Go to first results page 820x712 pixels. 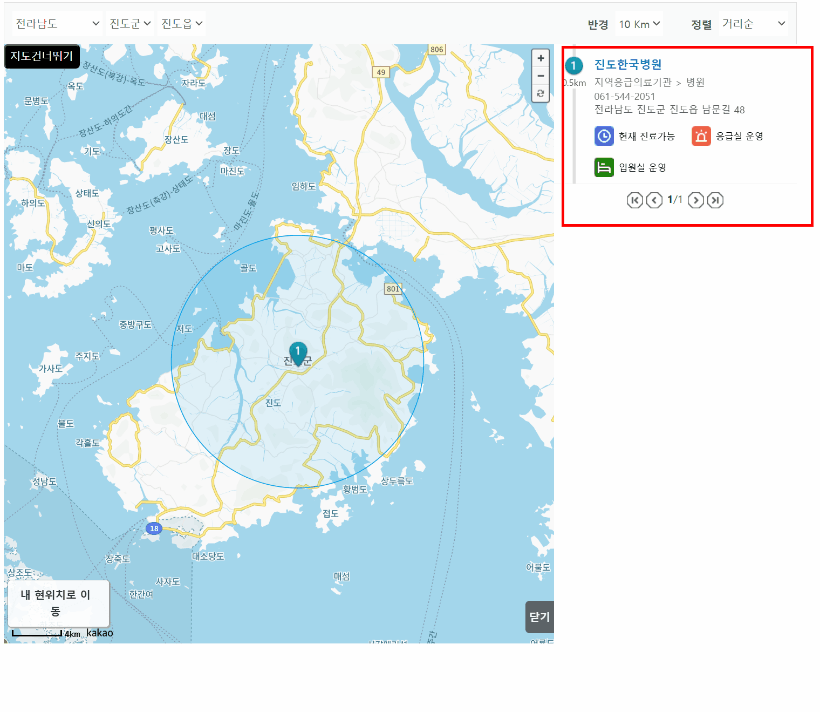634,200
